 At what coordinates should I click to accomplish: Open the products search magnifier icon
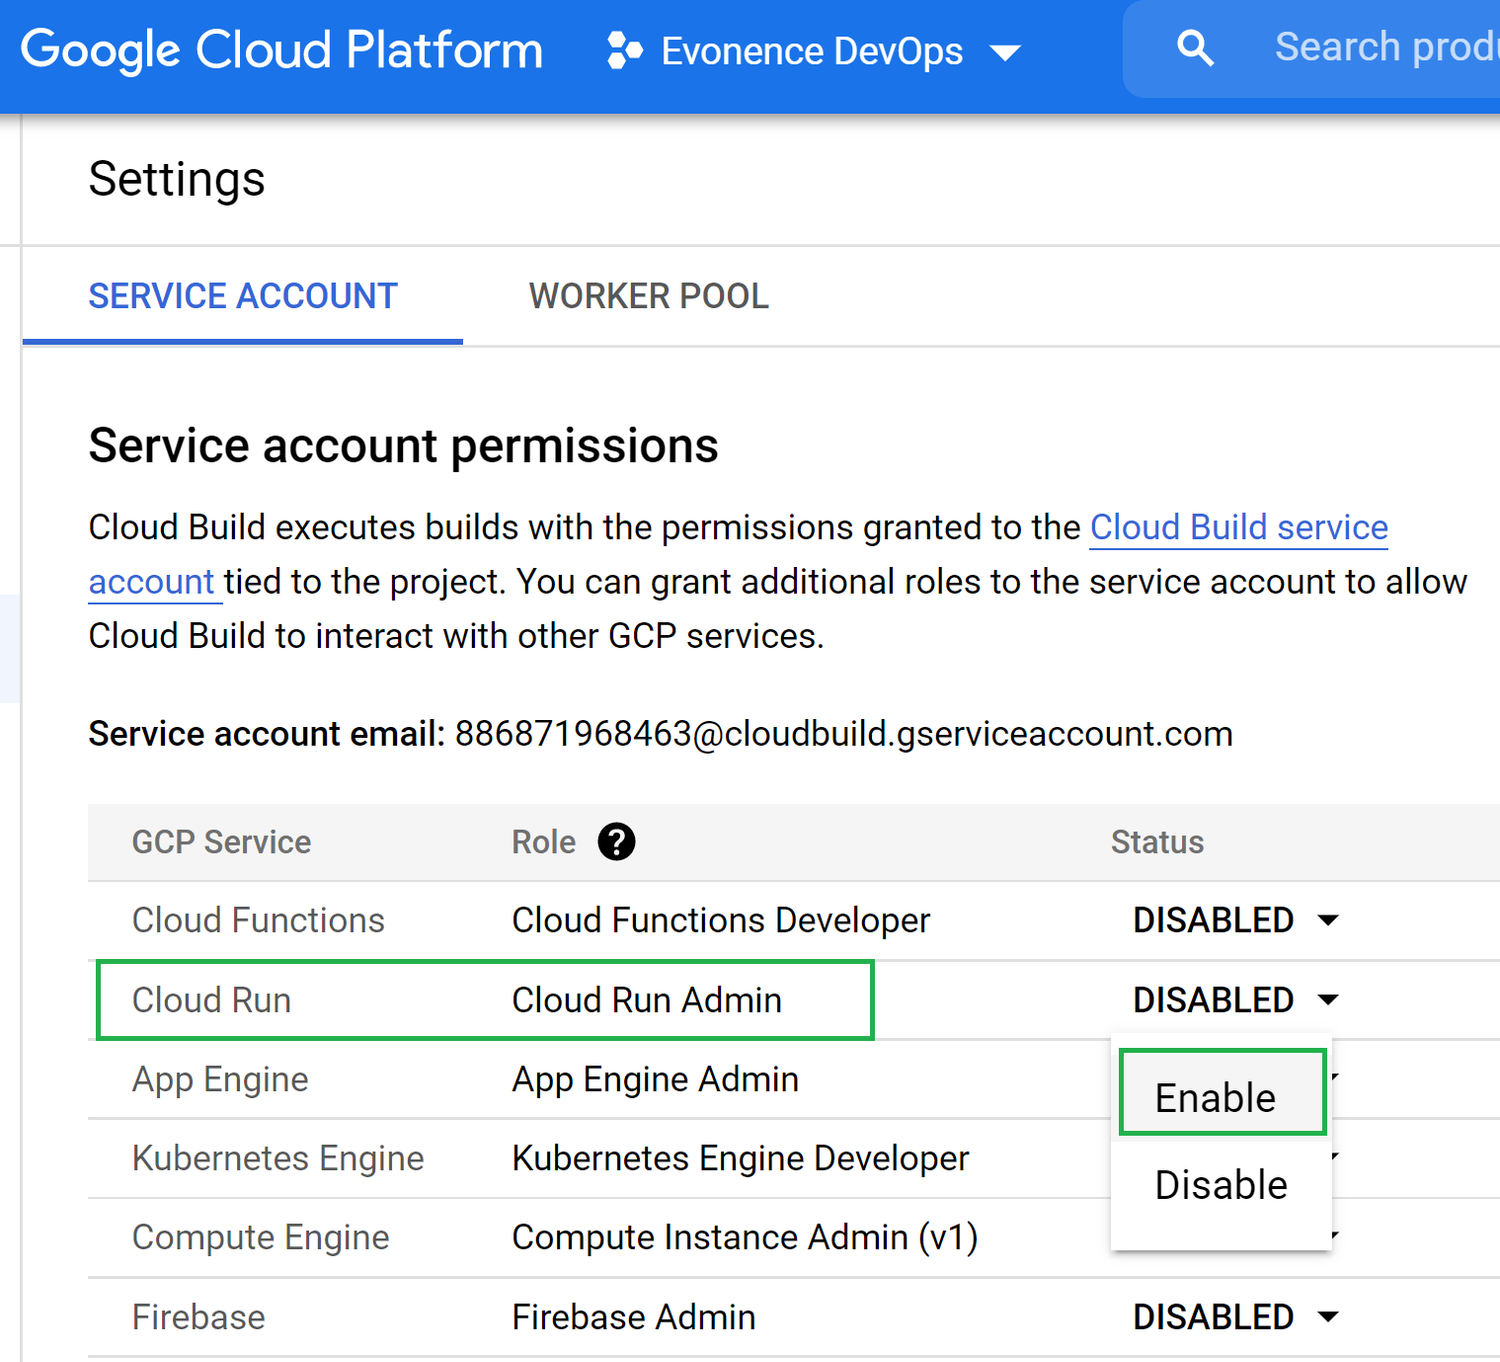tap(1195, 46)
